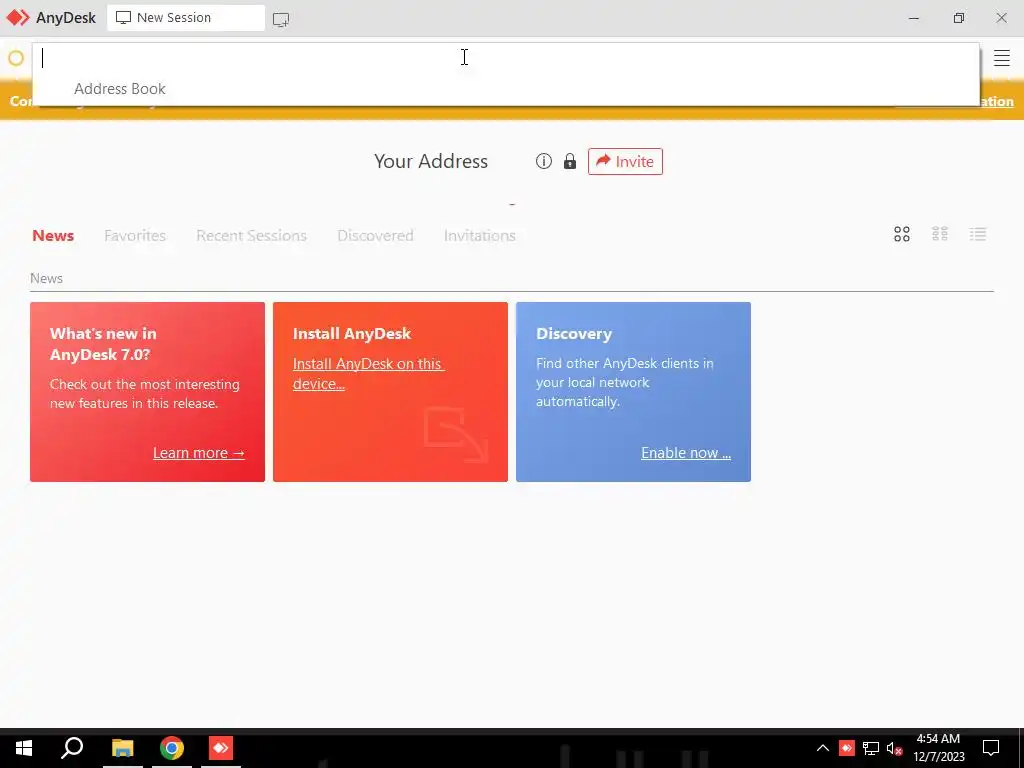This screenshot has width=1024, height=768.
Task: Switch to list view icon
Action: point(978,234)
